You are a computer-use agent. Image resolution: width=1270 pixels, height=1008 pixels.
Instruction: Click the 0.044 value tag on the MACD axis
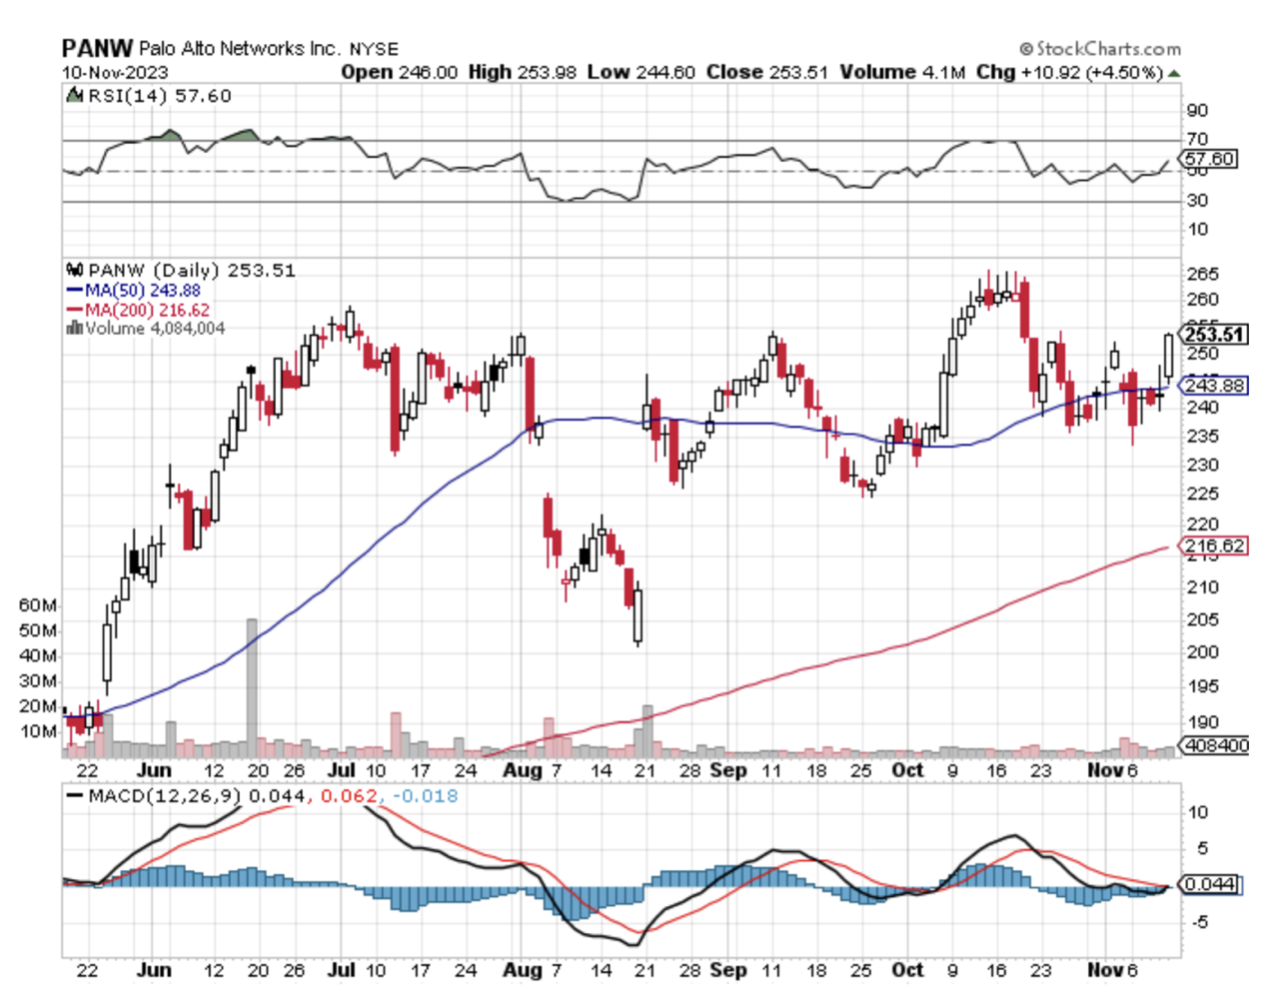(x=1210, y=884)
